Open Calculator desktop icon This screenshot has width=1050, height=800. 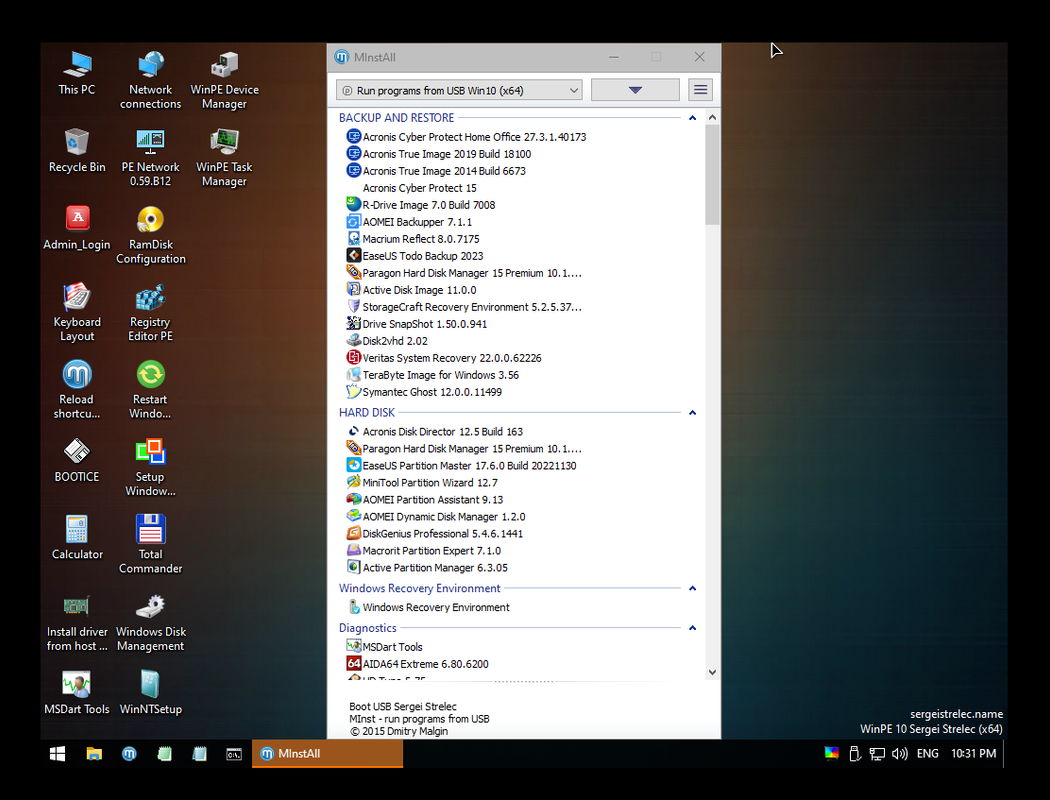[x=77, y=538]
